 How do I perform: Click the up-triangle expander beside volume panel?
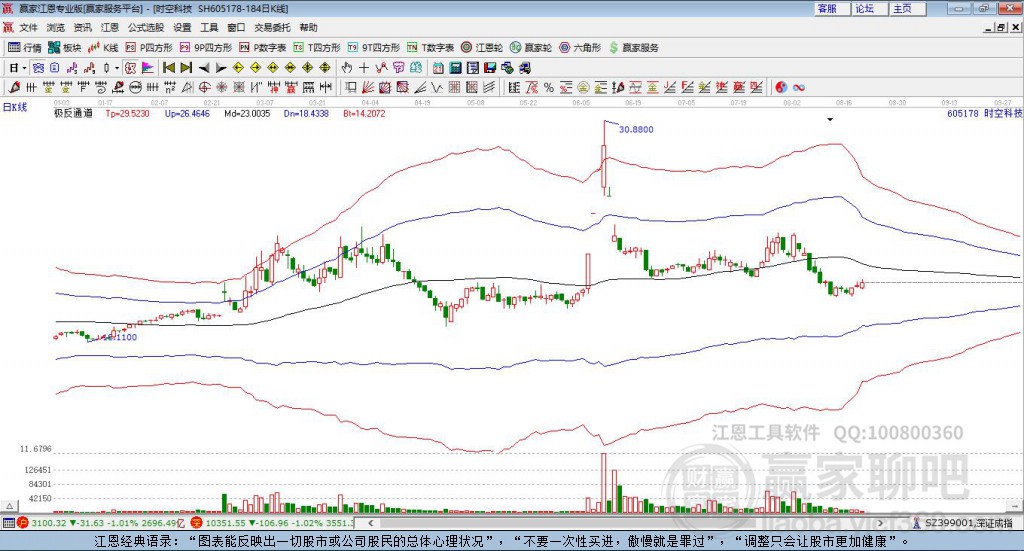point(9,506)
